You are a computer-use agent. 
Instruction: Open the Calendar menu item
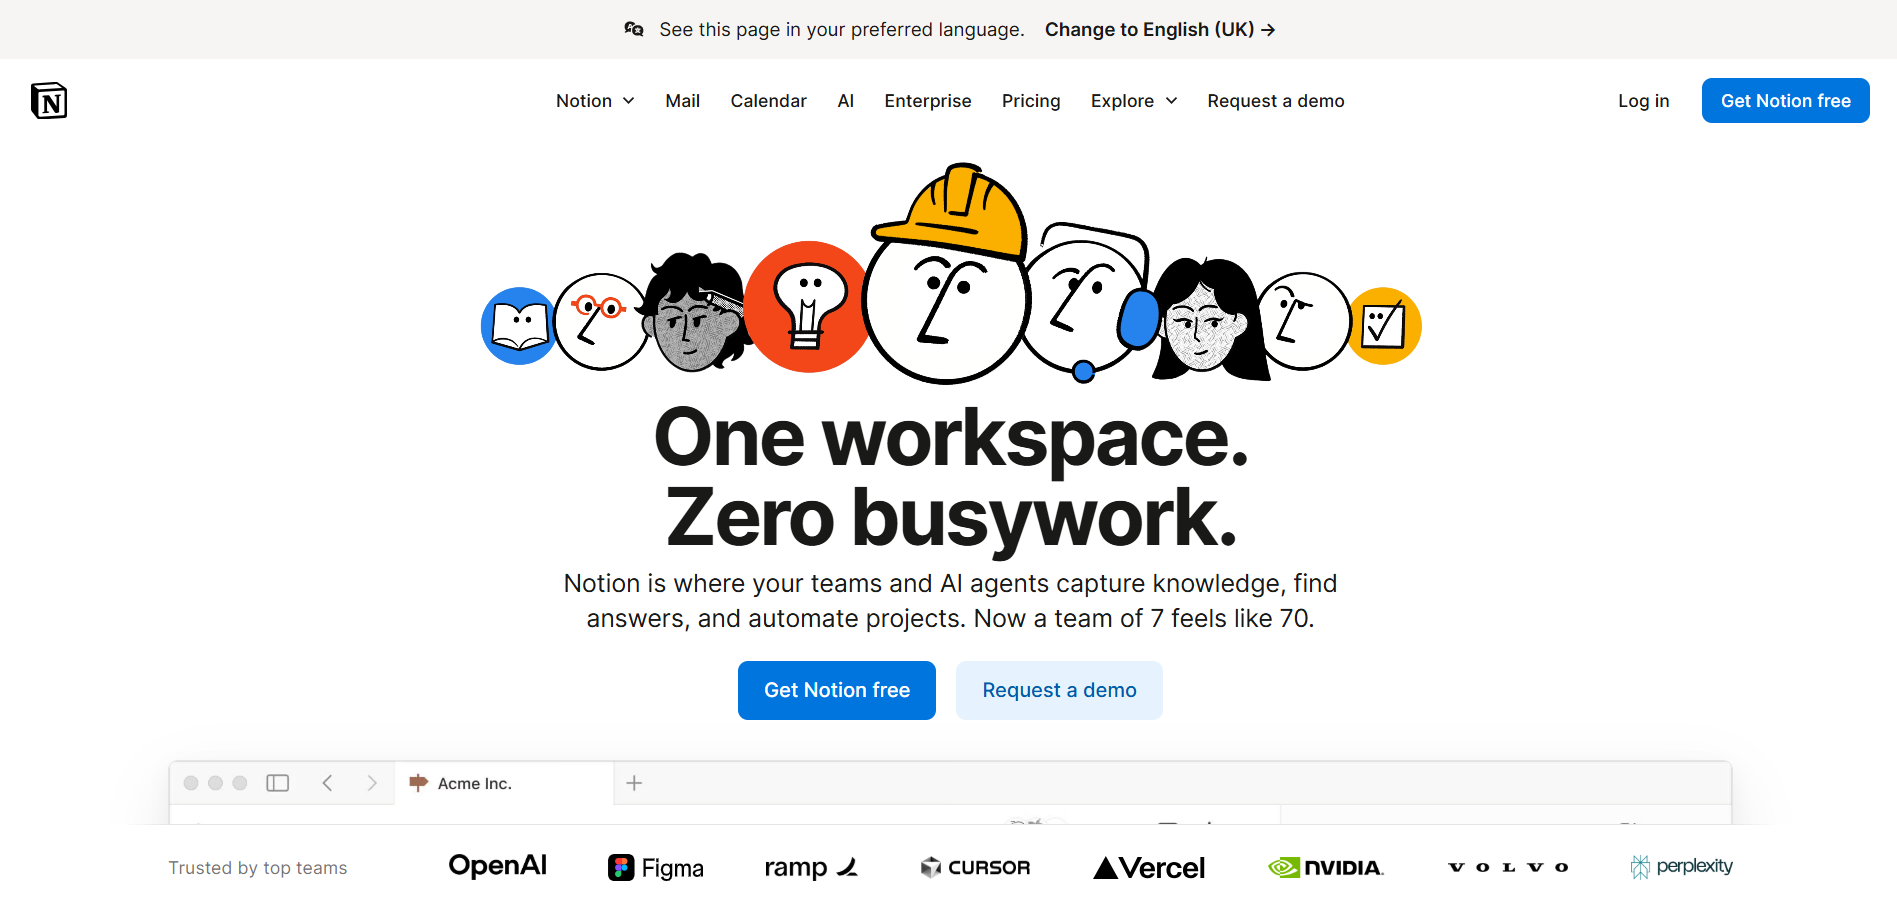coord(768,101)
